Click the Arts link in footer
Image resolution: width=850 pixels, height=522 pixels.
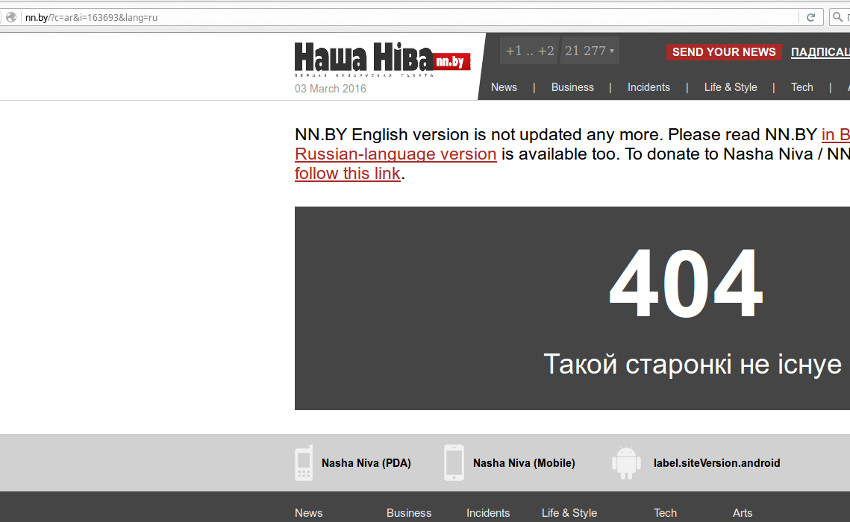point(742,513)
